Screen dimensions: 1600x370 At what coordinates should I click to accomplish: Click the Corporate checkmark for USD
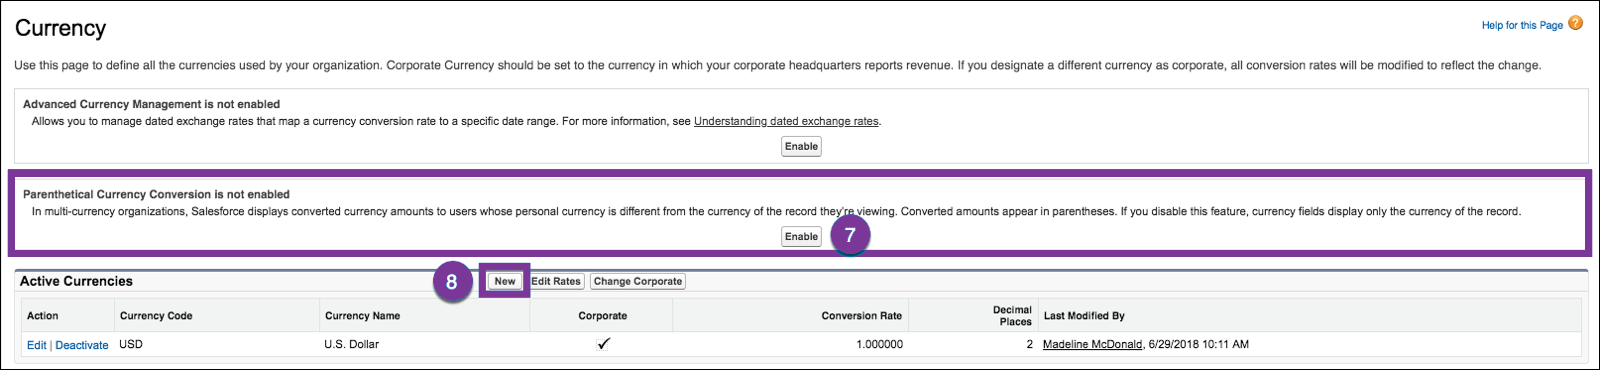click(x=603, y=344)
